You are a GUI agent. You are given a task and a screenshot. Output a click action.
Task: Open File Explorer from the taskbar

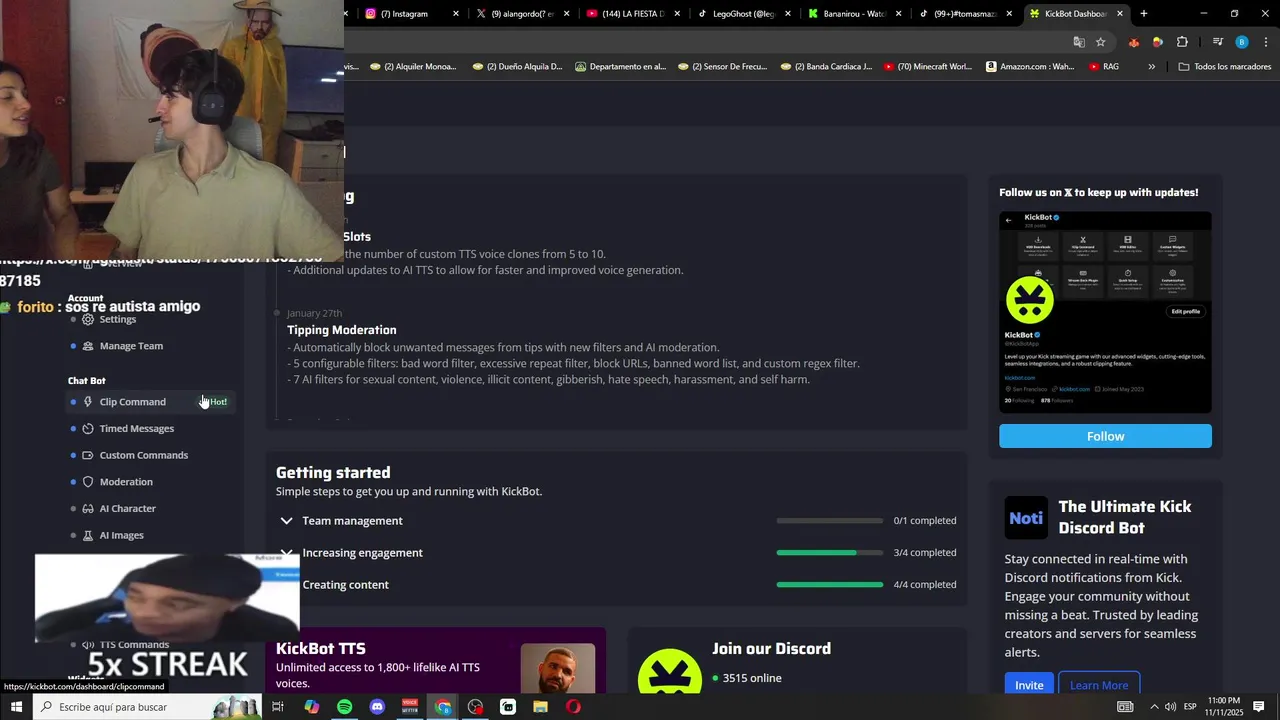540,707
